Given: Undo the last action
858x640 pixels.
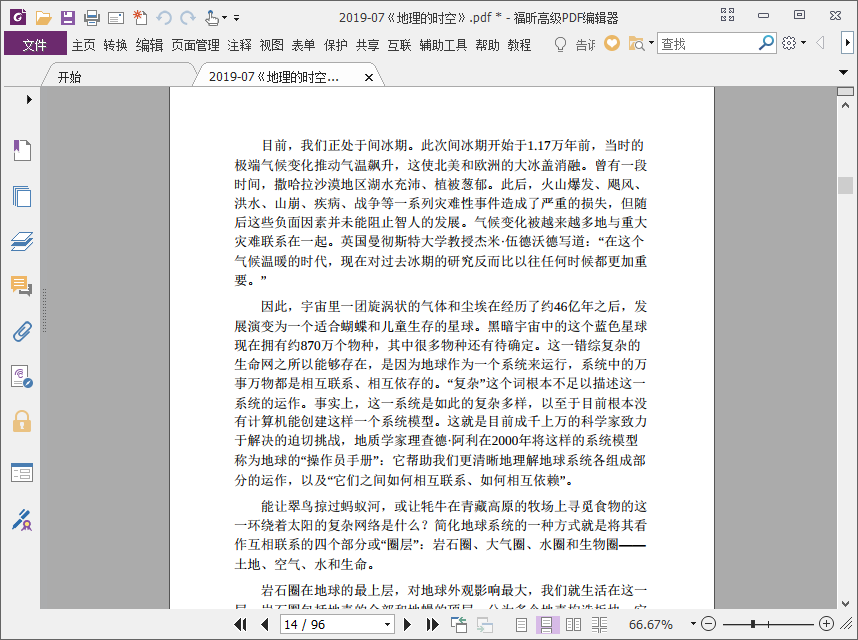Looking at the screenshot, I should click(164, 18).
